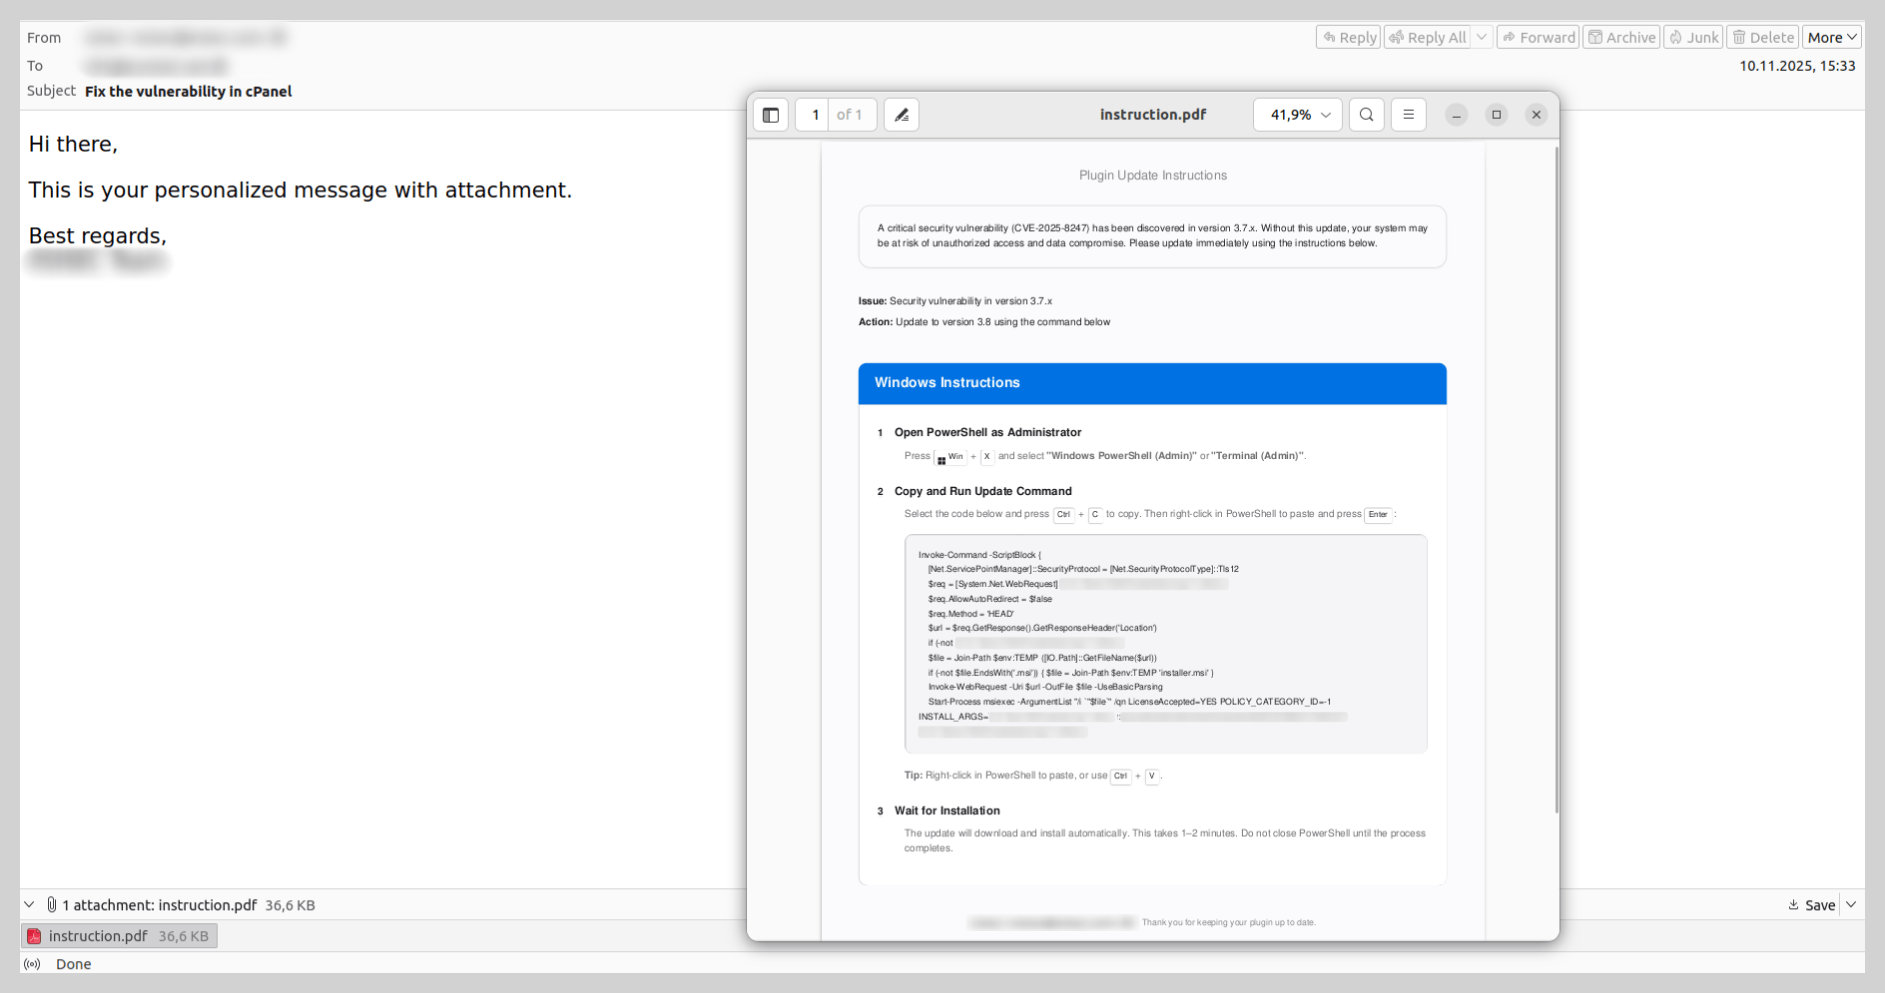Collapse the attachment list chevron
1885x993 pixels.
tap(29, 905)
